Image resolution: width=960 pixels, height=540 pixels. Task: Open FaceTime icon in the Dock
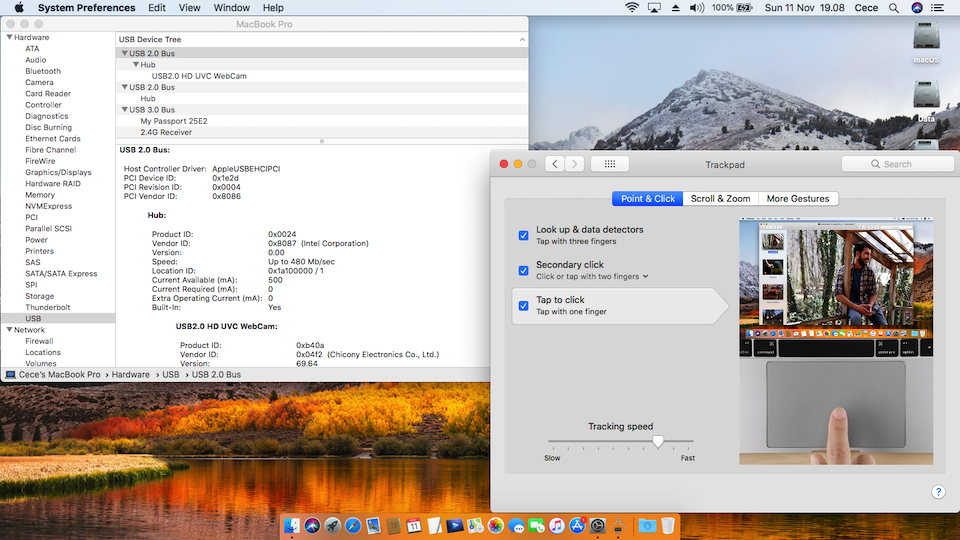pos(536,525)
